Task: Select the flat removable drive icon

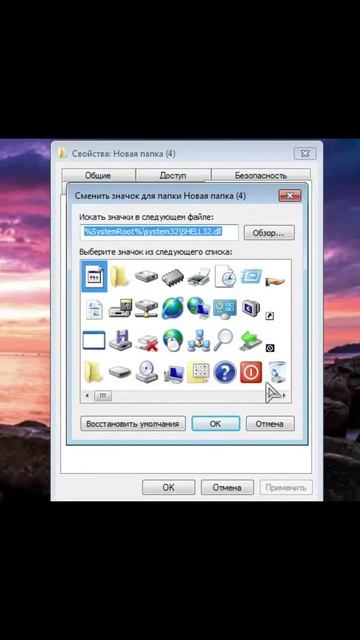Action: [120, 372]
